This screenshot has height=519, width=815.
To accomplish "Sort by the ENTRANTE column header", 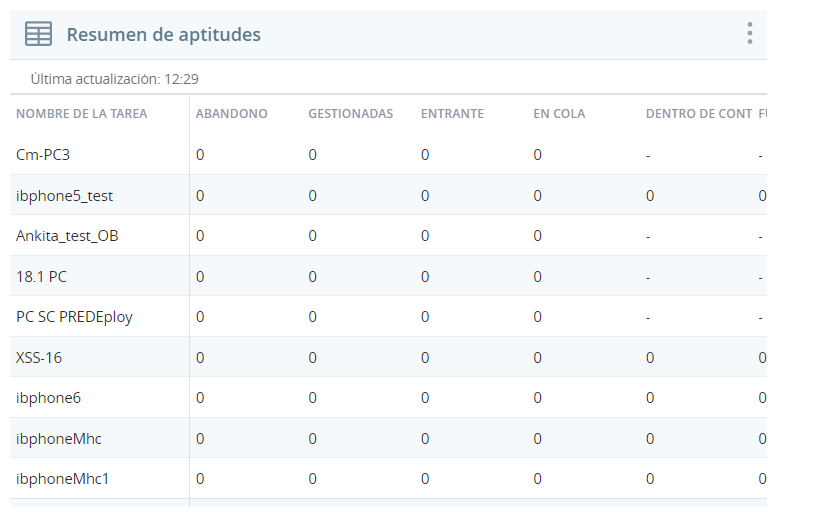I will click(x=452, y=114).
